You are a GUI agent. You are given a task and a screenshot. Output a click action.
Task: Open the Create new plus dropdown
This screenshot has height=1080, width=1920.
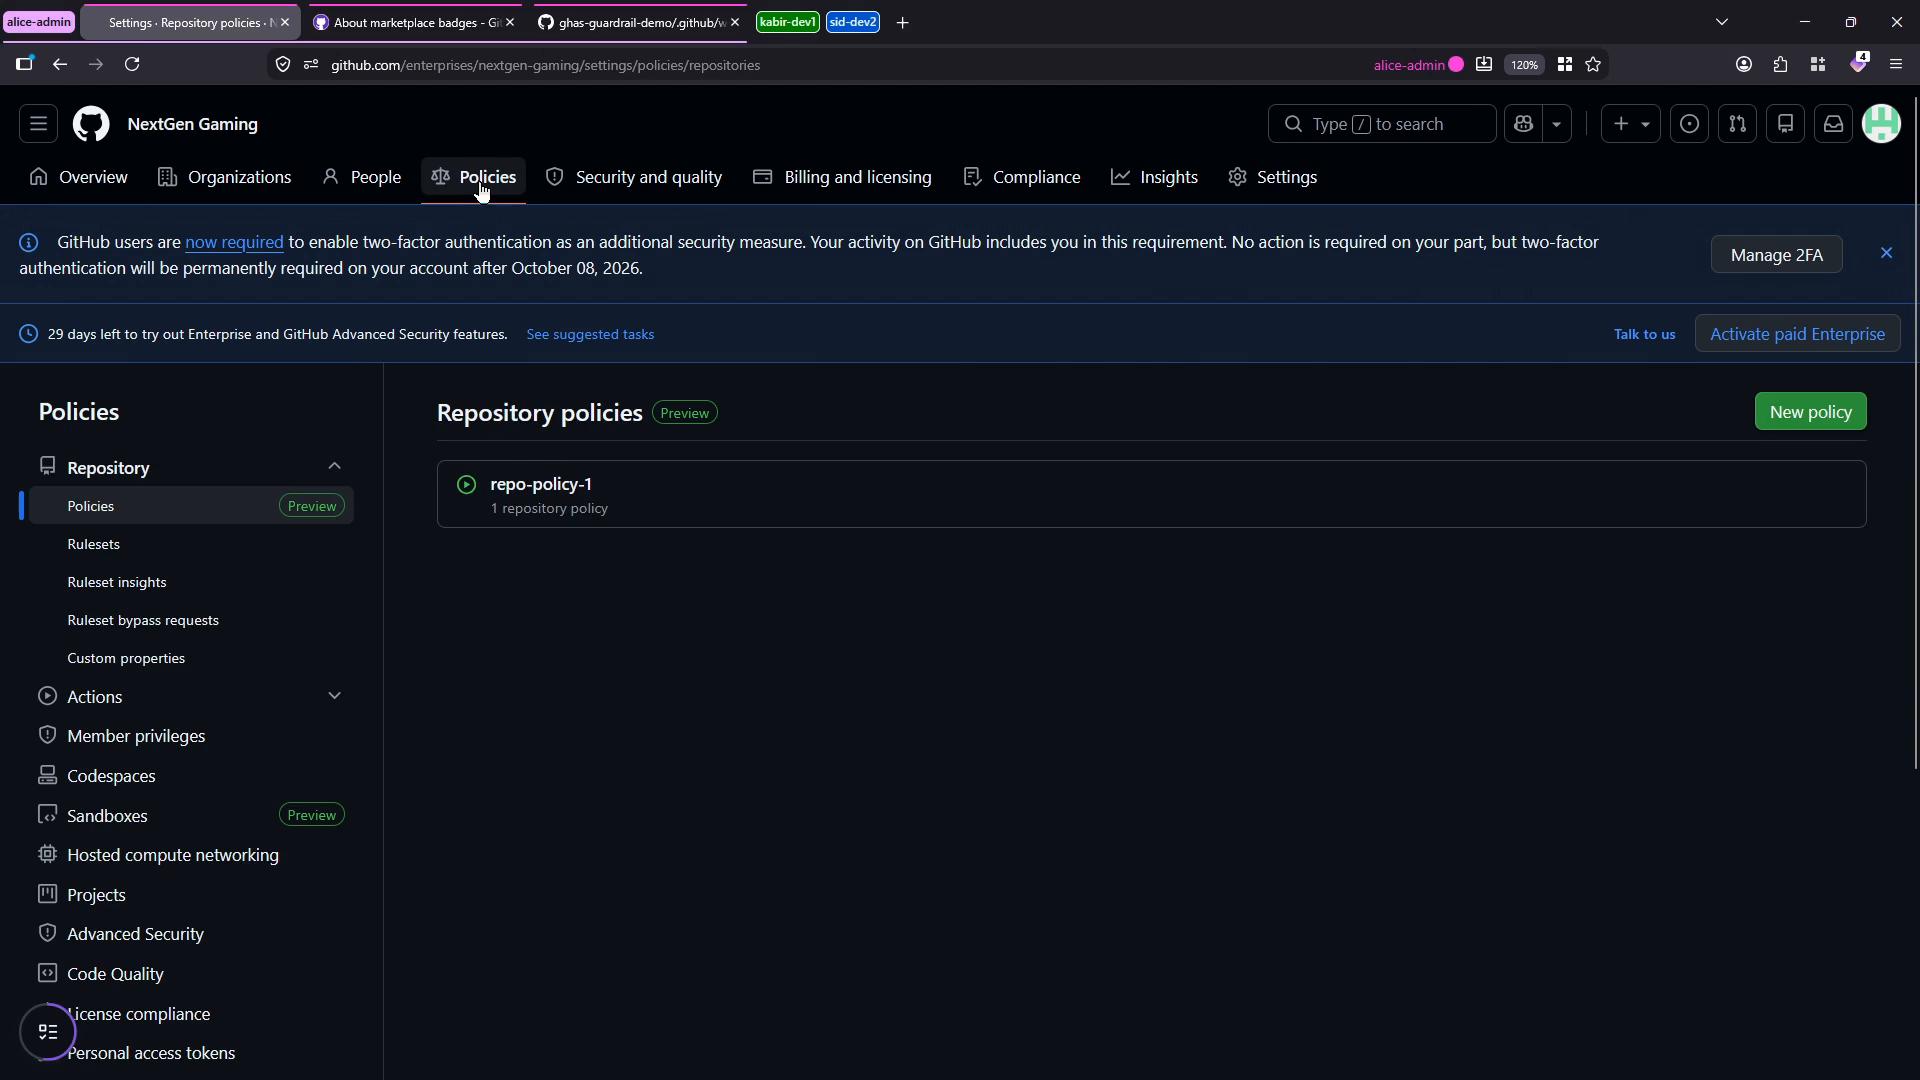click(x=1630, y=124)
